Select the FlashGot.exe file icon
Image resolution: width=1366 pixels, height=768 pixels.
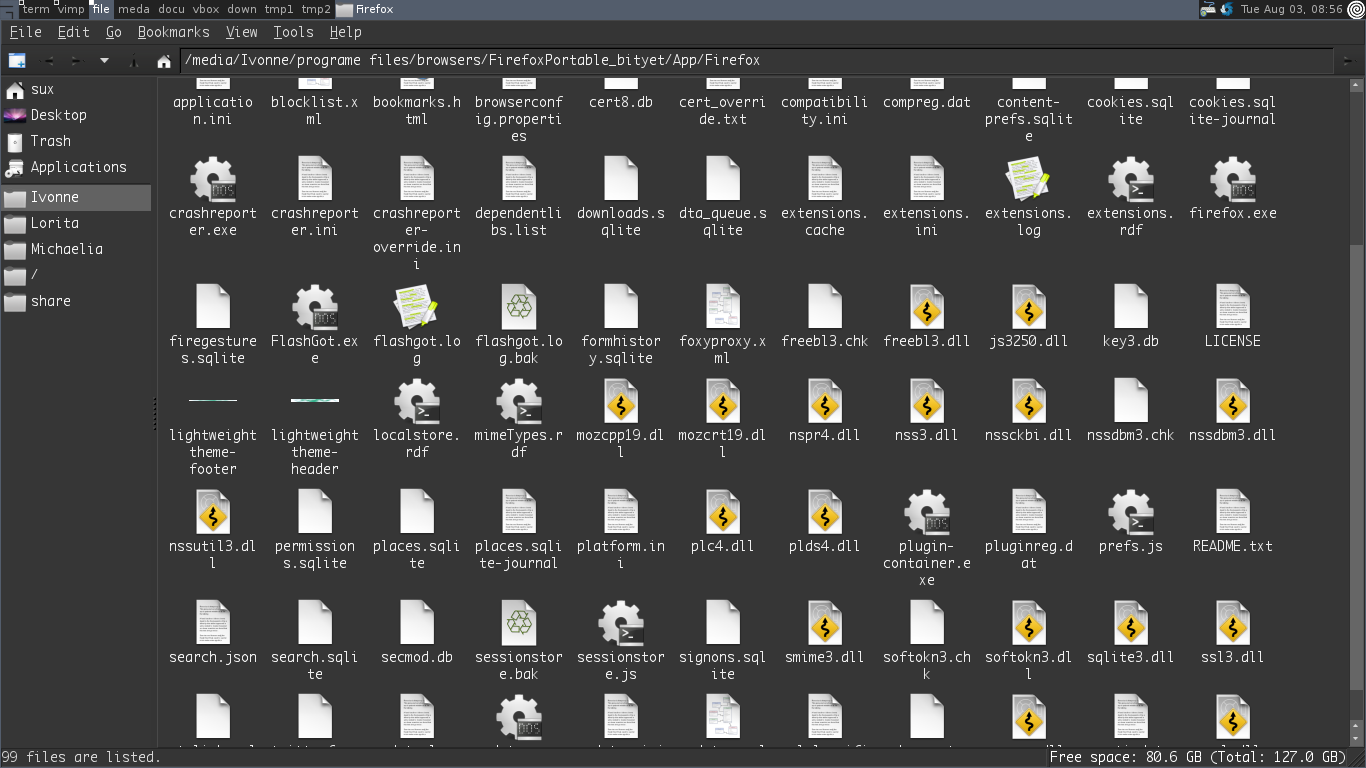coord(315,307)
